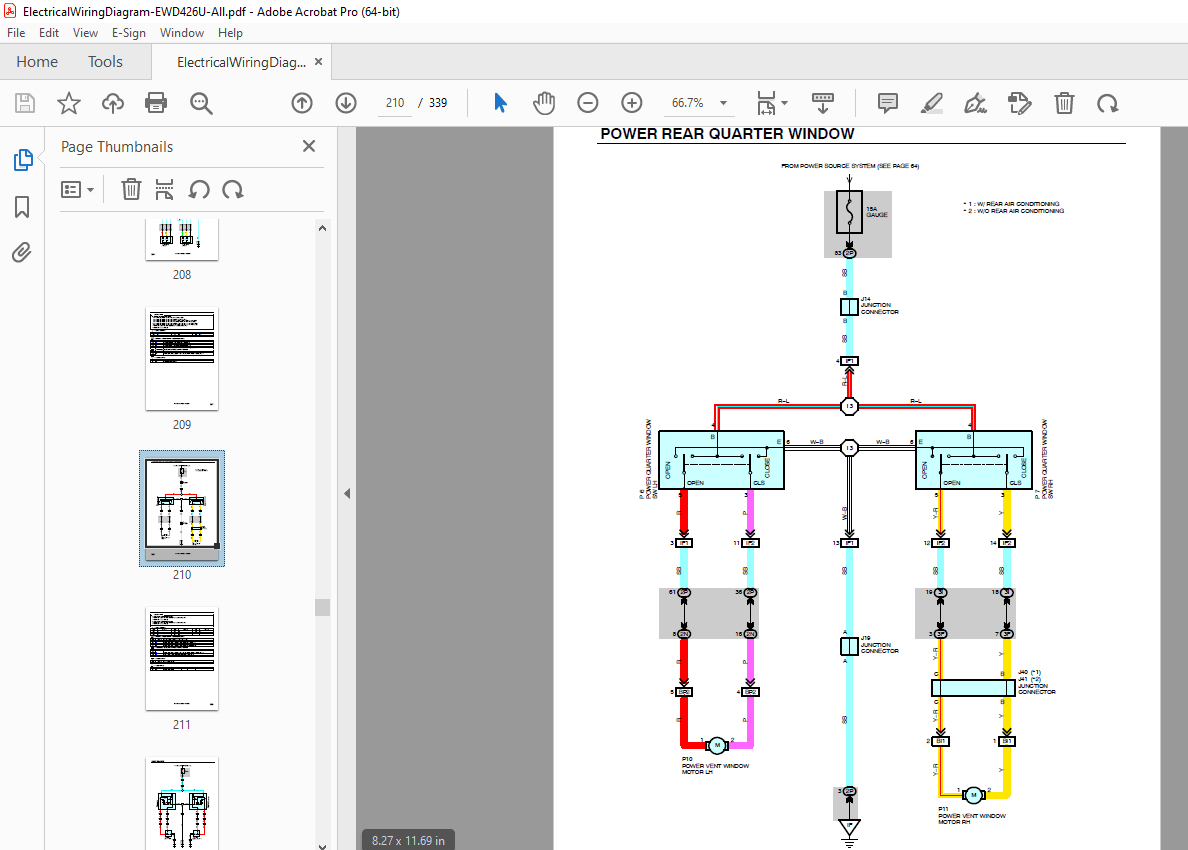Viewport: 1188px width, 850px height.
Task: Rotate page with toolbar rotate icon
Action: click(1108, 103)
